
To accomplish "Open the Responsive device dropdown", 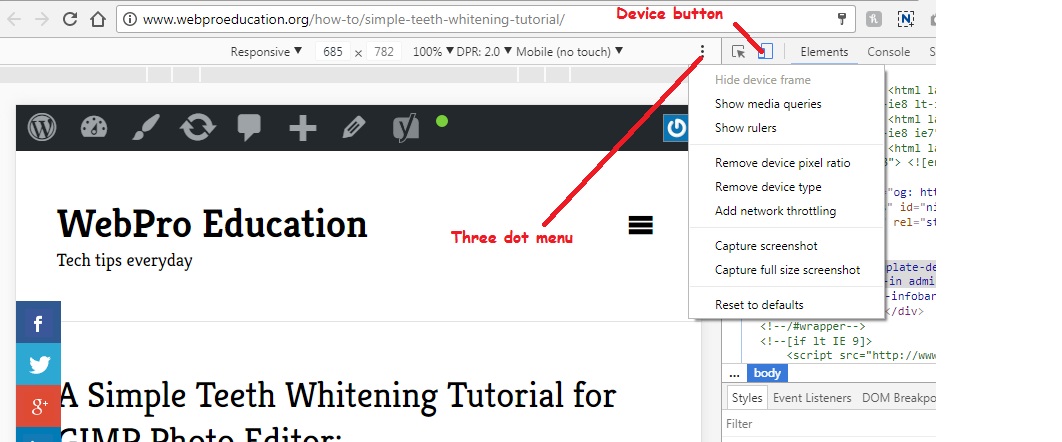I will click(x=266, y=51).
